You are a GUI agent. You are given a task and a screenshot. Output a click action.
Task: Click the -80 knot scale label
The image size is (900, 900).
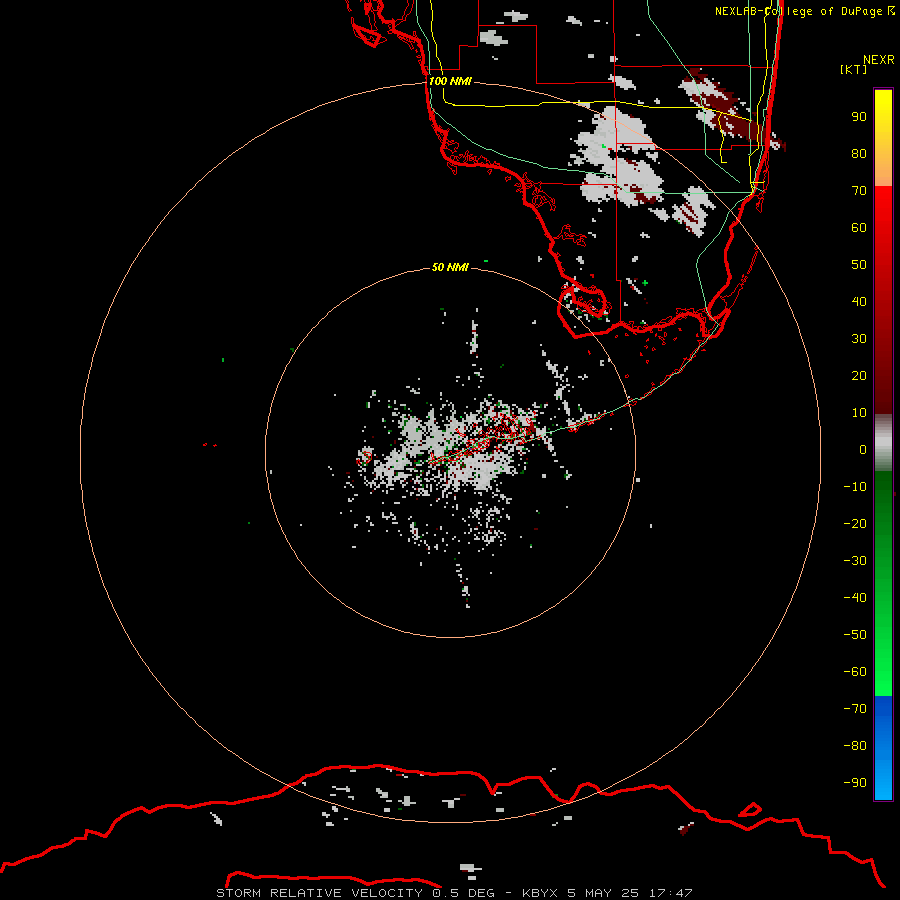(855, 746)
